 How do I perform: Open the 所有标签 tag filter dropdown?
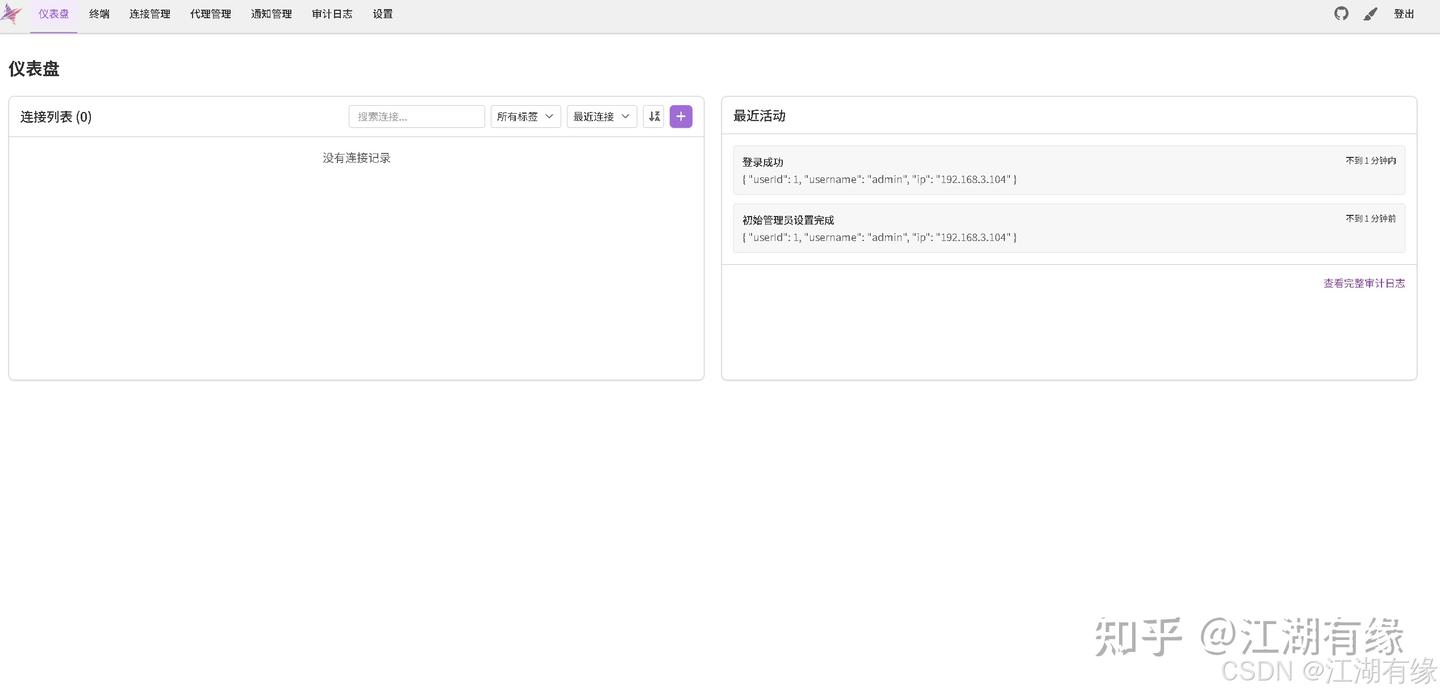[524, 116]
